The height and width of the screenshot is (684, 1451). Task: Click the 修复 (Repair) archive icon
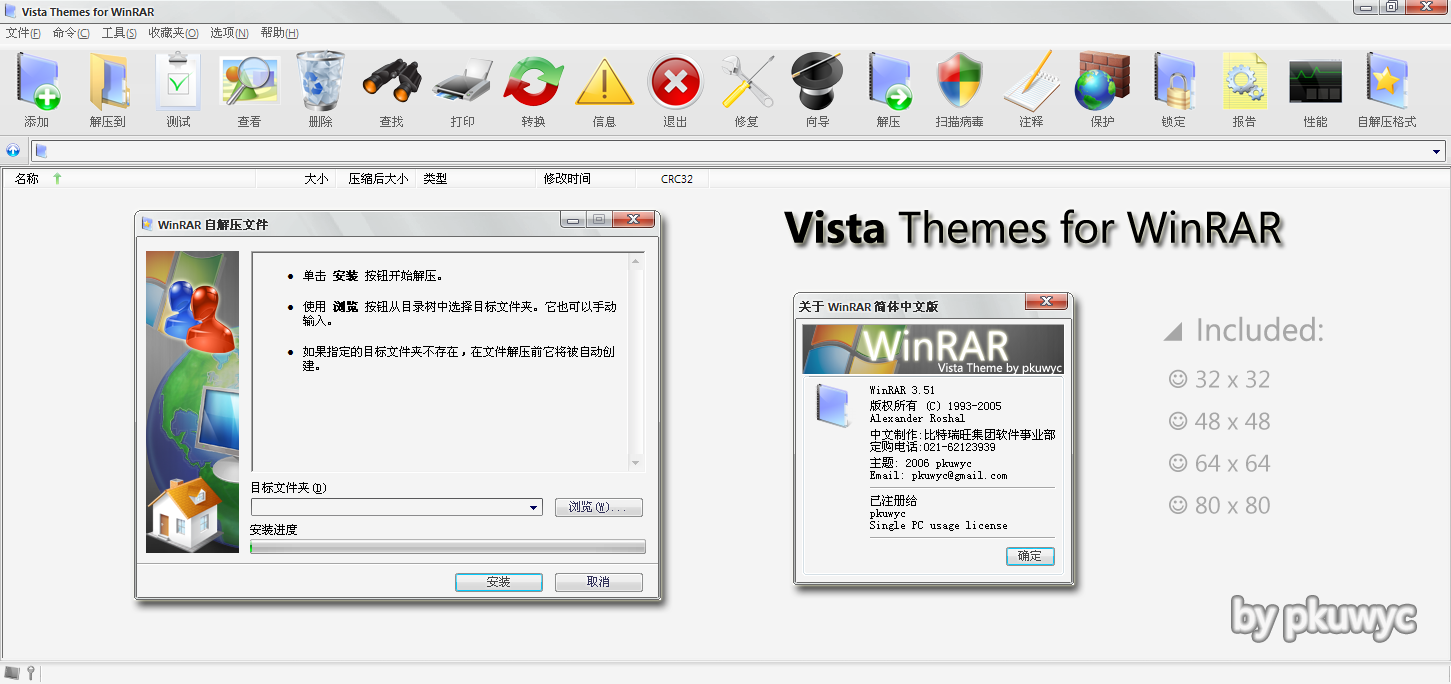[x=746, y=90]
